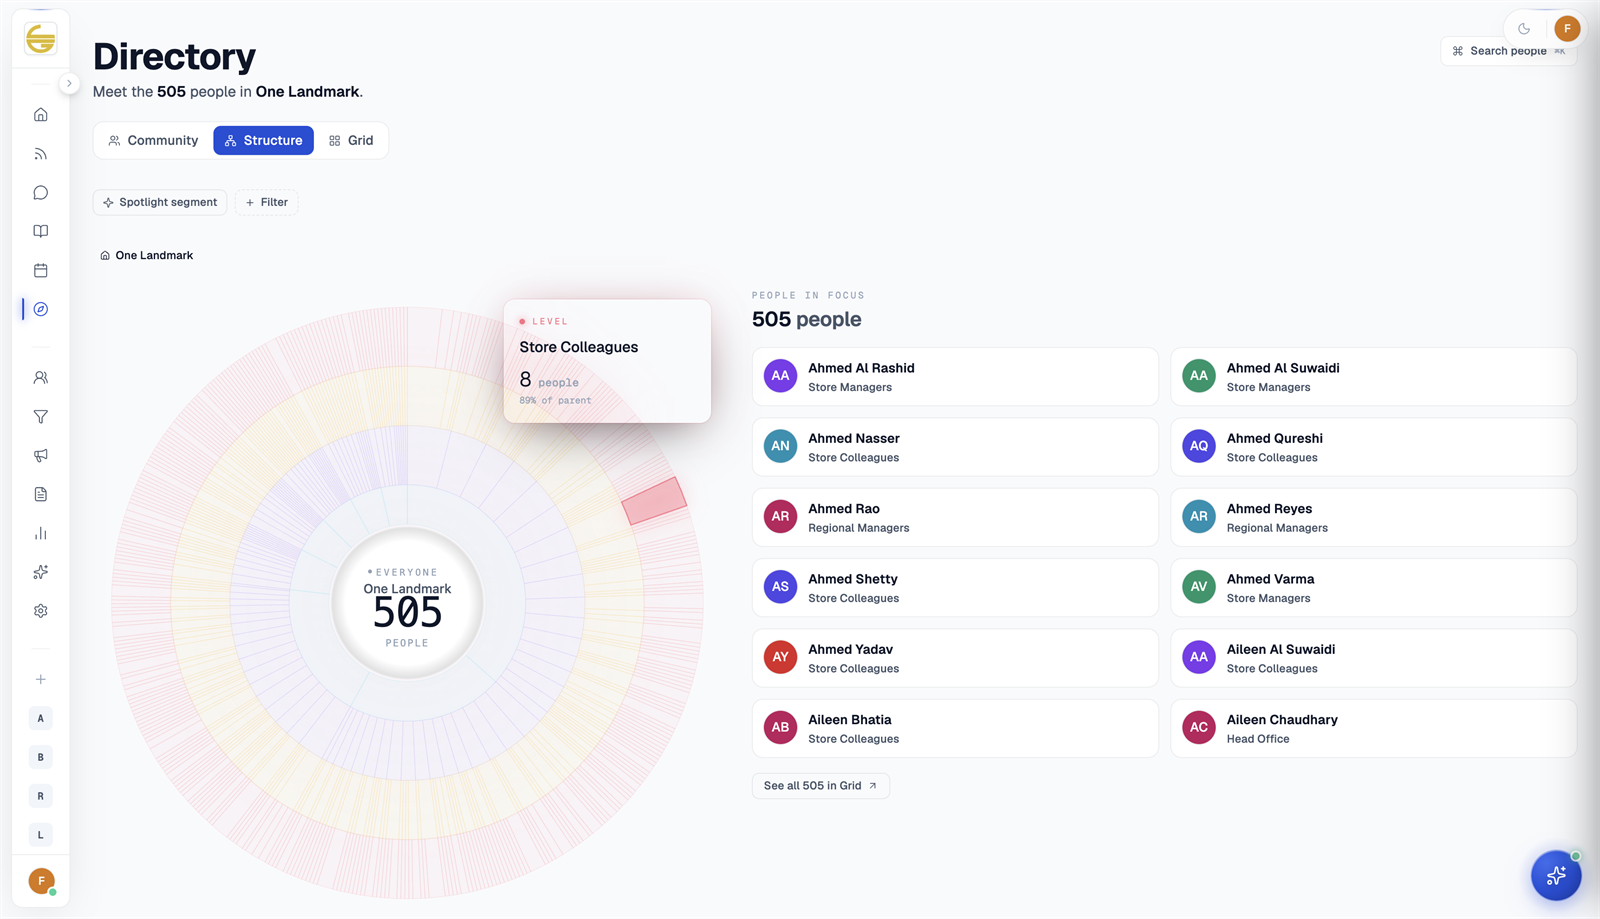Open the bottom-left user avatar F
Screen dimensions: 1600x919
[x=41, y=881]
